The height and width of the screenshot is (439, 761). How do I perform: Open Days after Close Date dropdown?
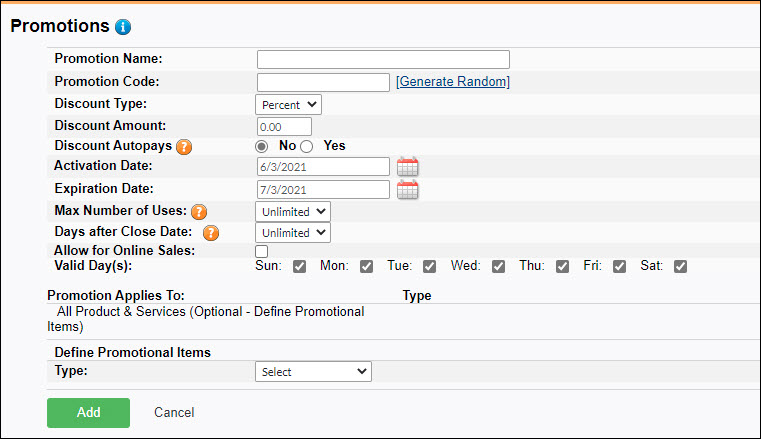pyautogui.click(x=293, y=233)
